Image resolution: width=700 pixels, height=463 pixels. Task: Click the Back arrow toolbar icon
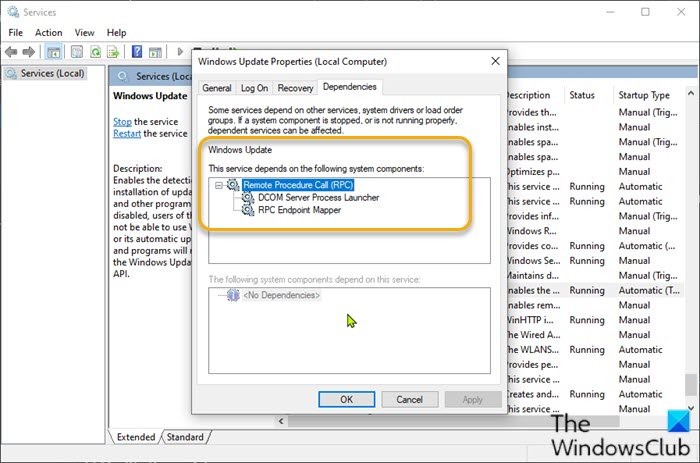(11, 52)
